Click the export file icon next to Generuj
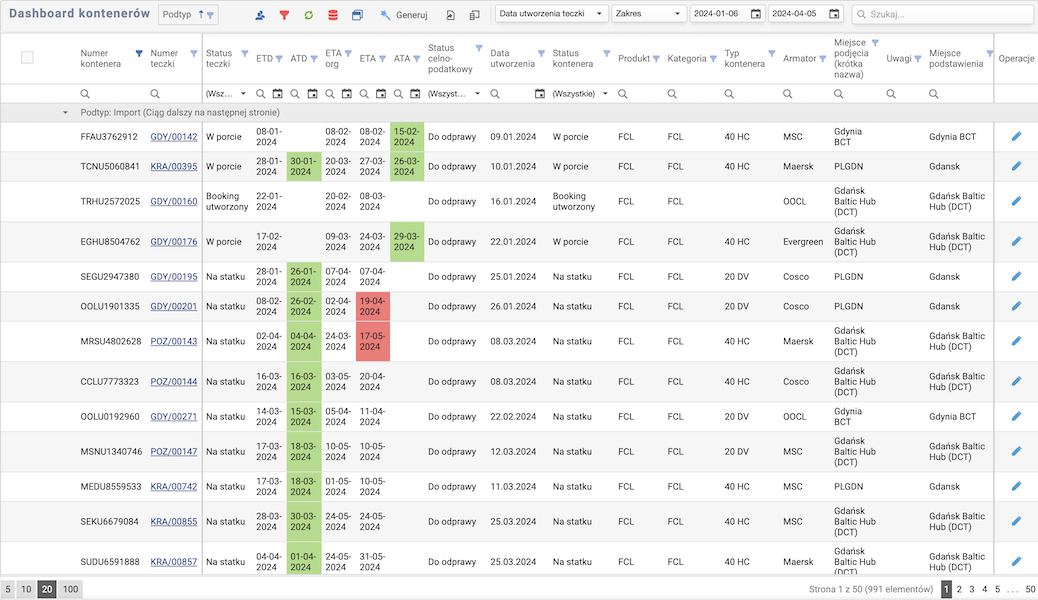The height and width of the screenshot is (600, 1038). (451, 15)
